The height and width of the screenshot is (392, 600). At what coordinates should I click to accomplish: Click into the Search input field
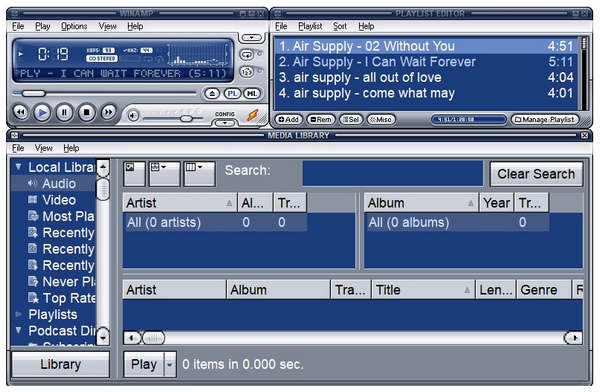(393, 173)
